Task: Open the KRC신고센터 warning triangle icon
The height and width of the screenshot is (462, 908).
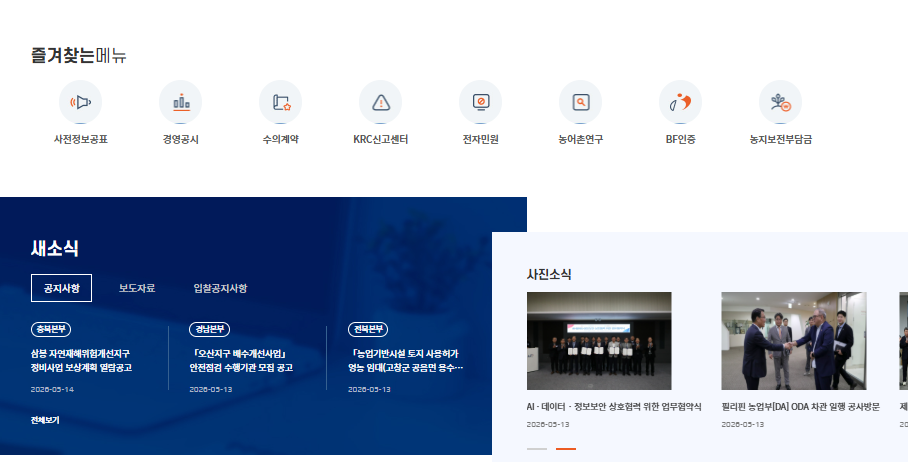Action: click(x=380, y=102)
